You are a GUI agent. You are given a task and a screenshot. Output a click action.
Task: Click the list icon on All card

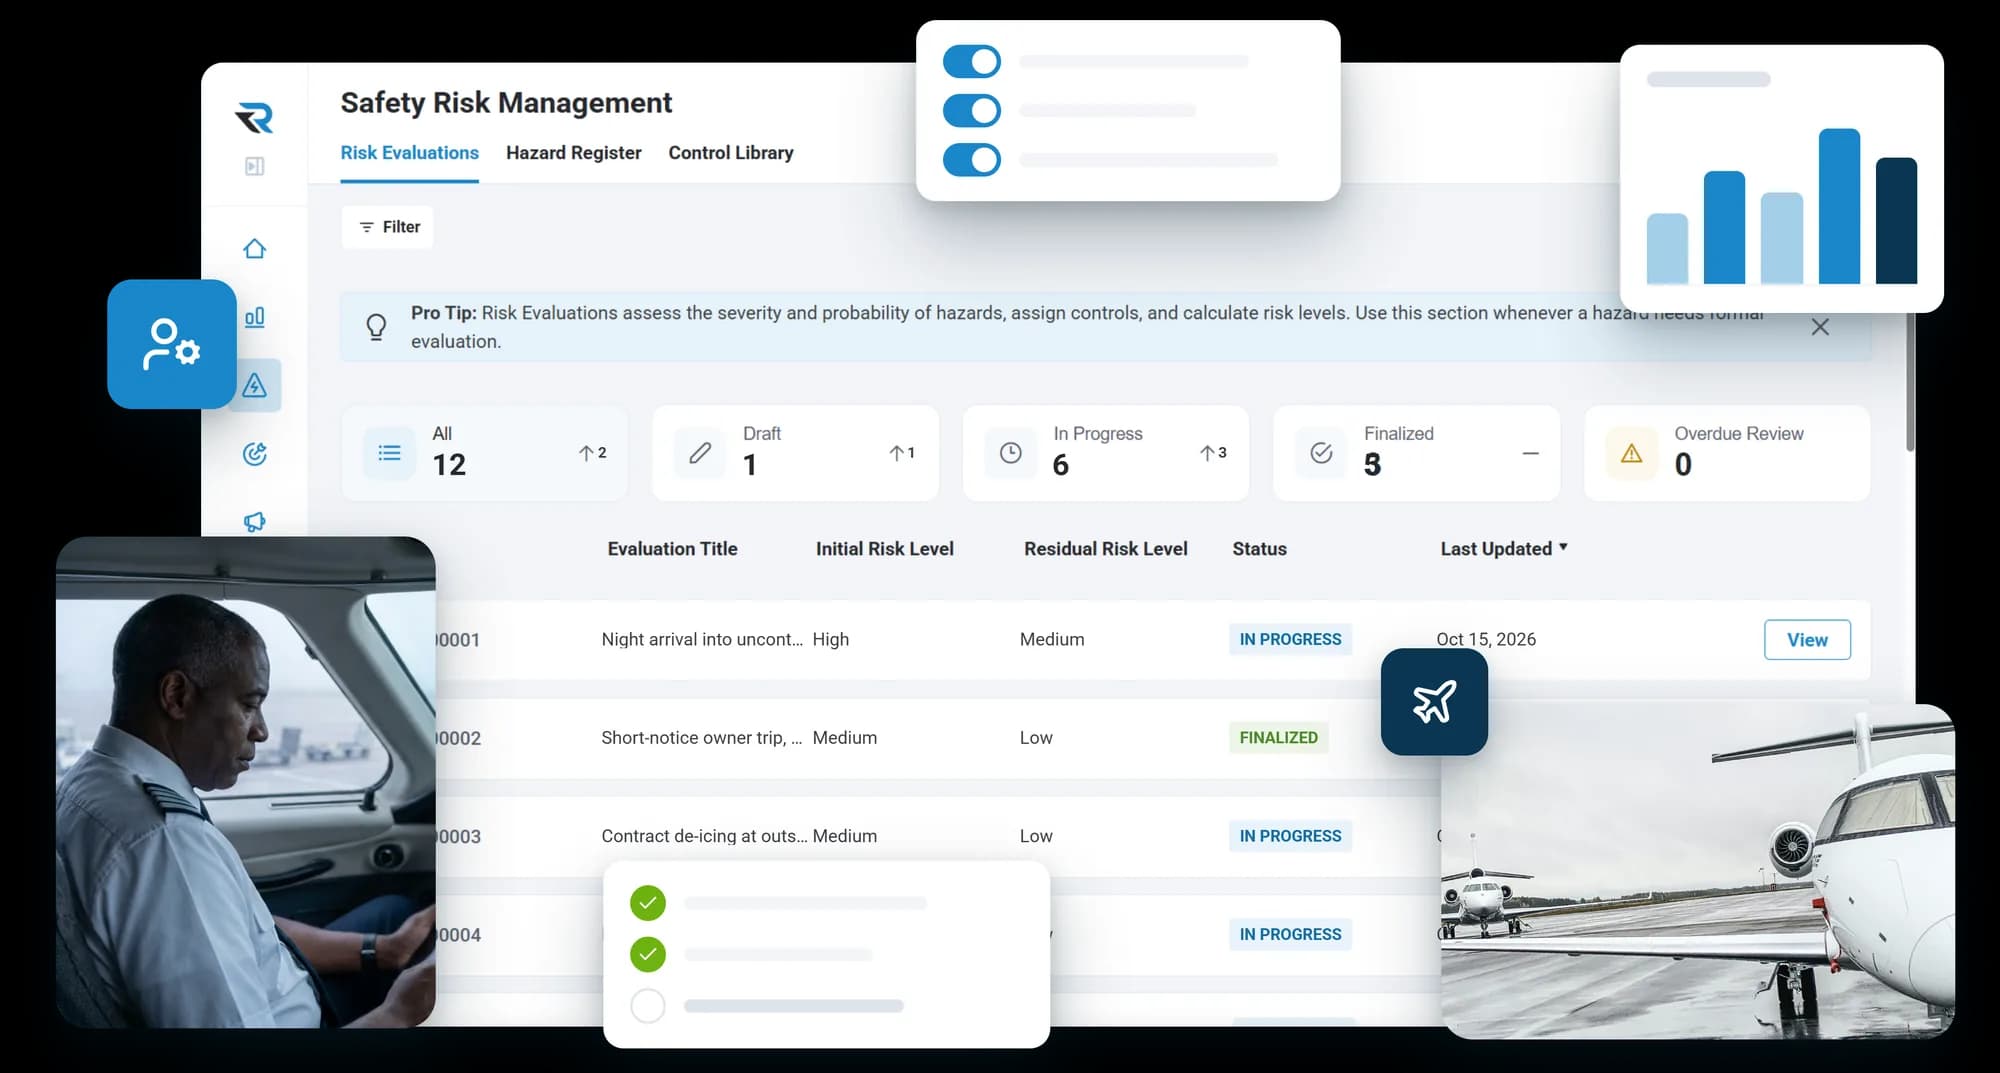(389, 453)
